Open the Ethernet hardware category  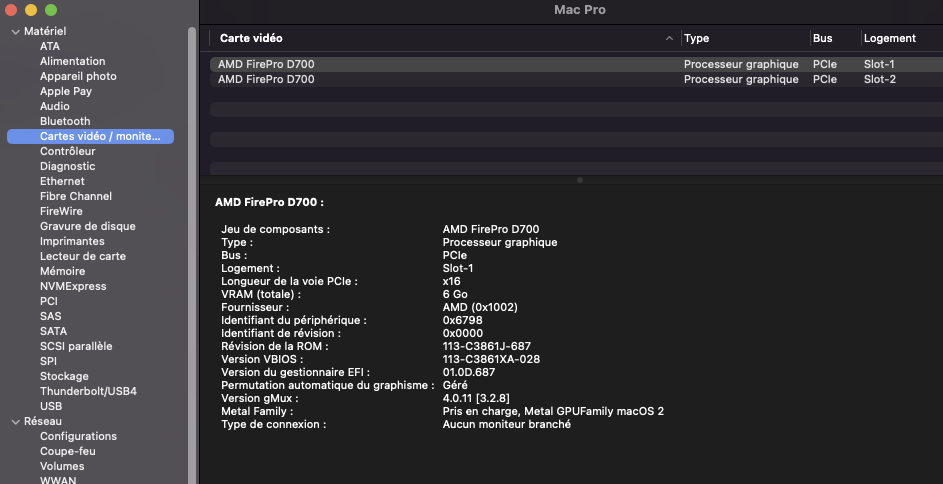(62, 181)
